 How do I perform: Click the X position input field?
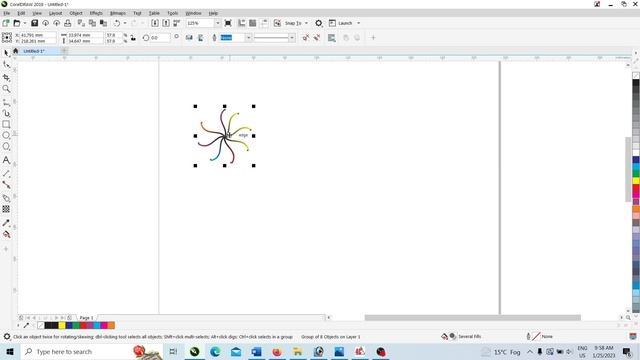[x=38, y=35]
